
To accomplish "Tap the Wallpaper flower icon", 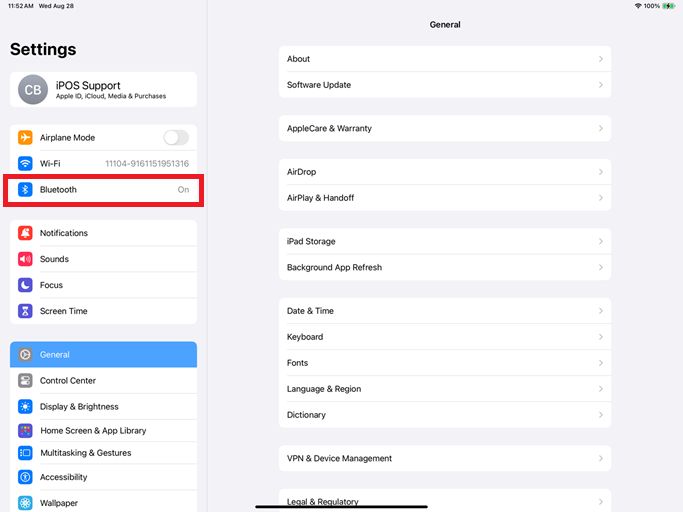I will click(x=25, y=503).
